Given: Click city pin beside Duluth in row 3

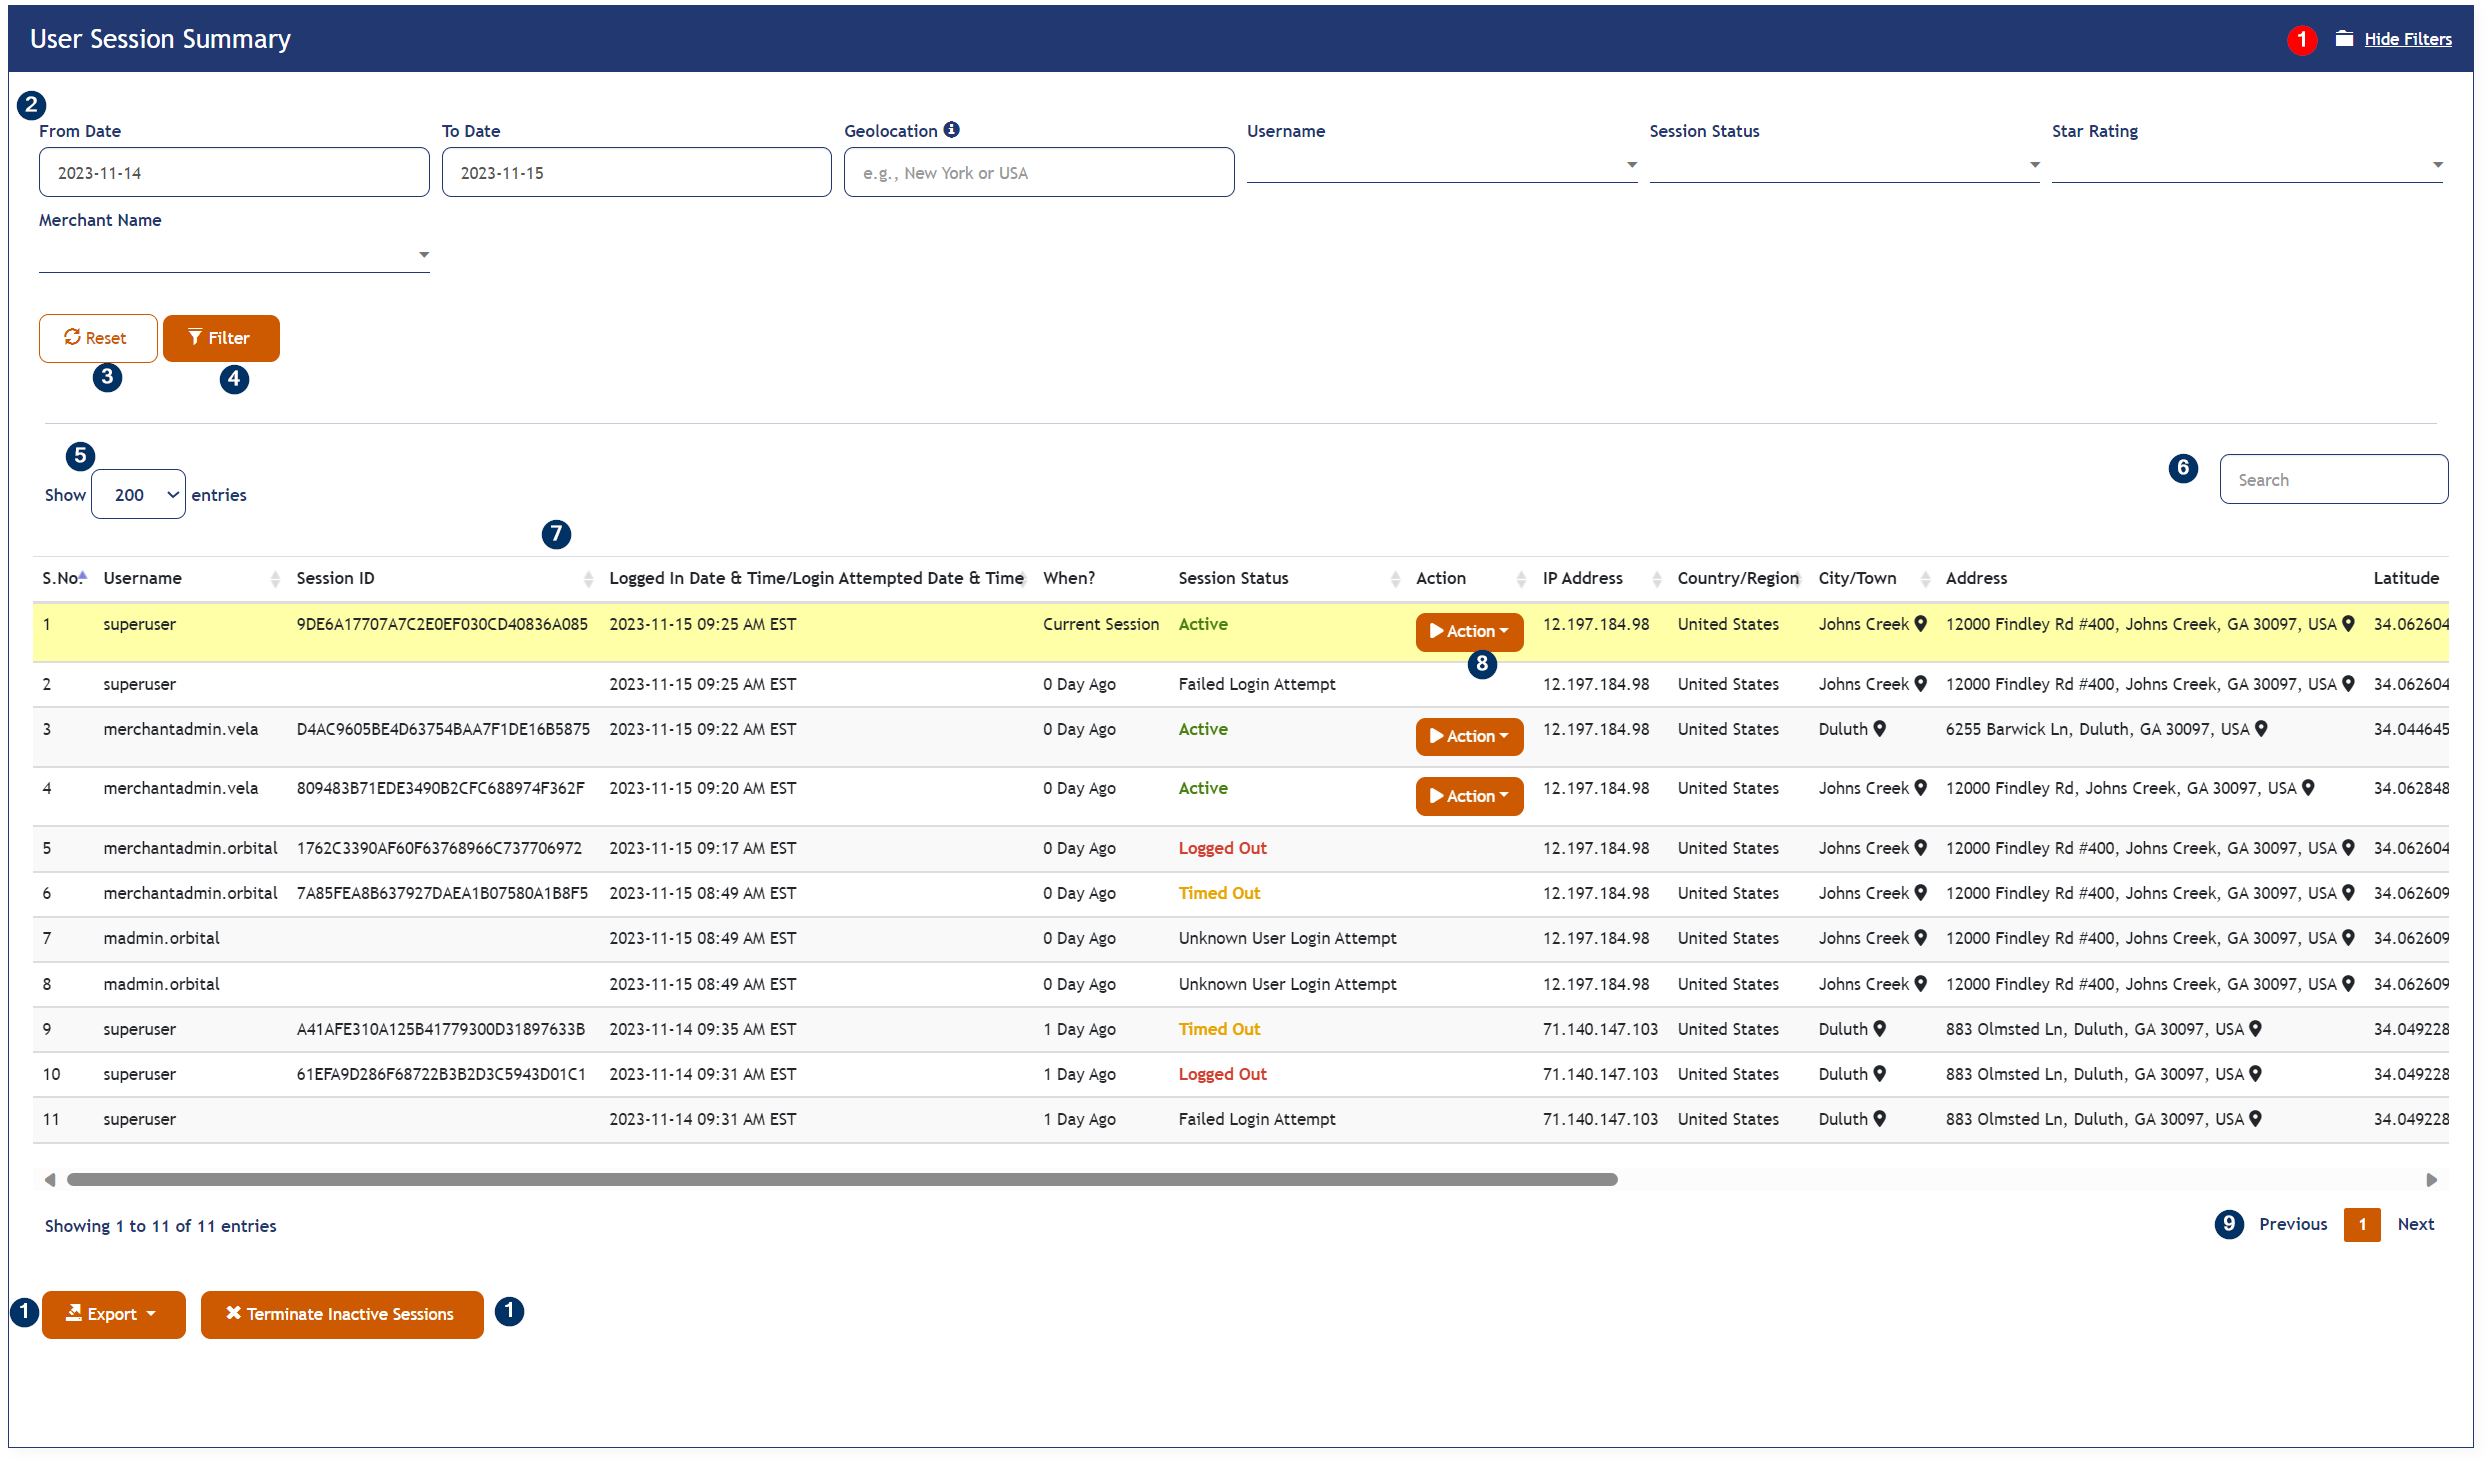Looking at the screenshot, I should tap(1879, 729).
